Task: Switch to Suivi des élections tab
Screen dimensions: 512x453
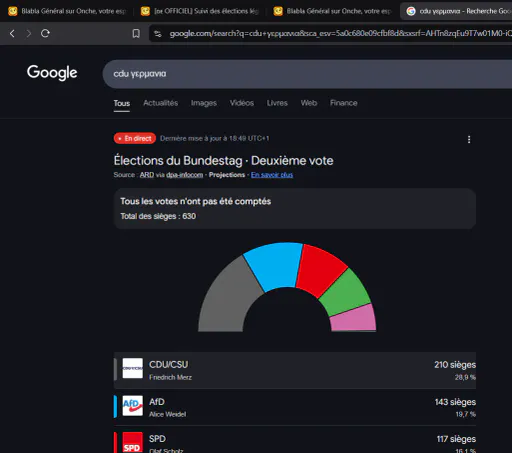Action: (200, 11)
